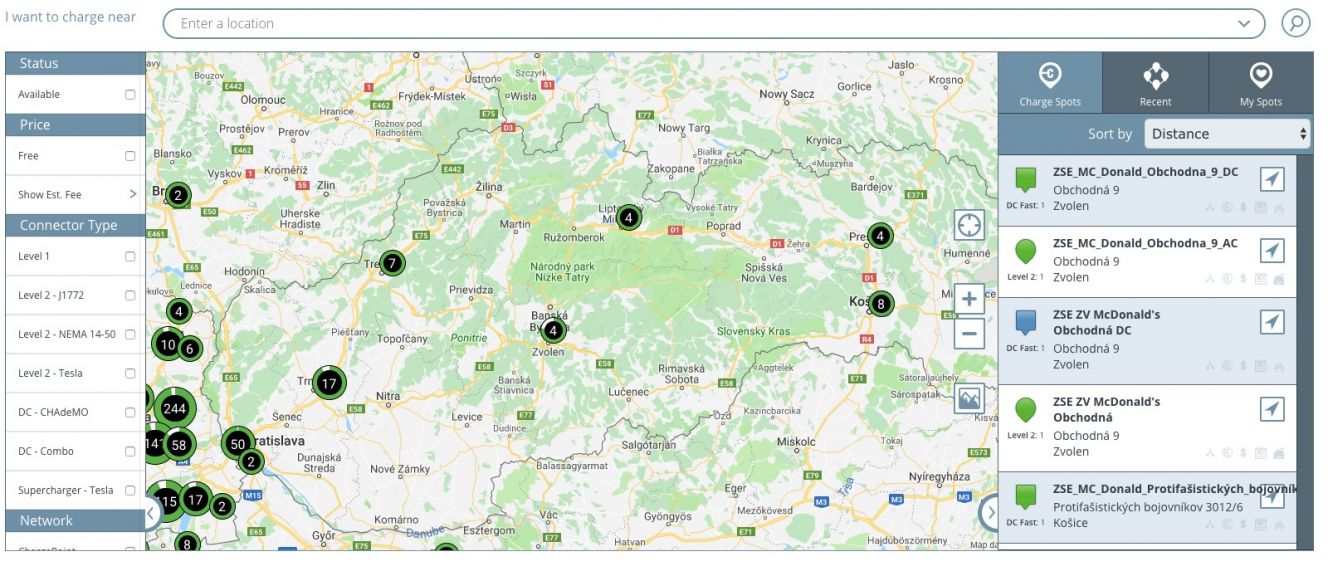1328x576 pixels.
Task: Click the cluster marker 6 on map
Action: pyautogui.click(x=189, y=348)
